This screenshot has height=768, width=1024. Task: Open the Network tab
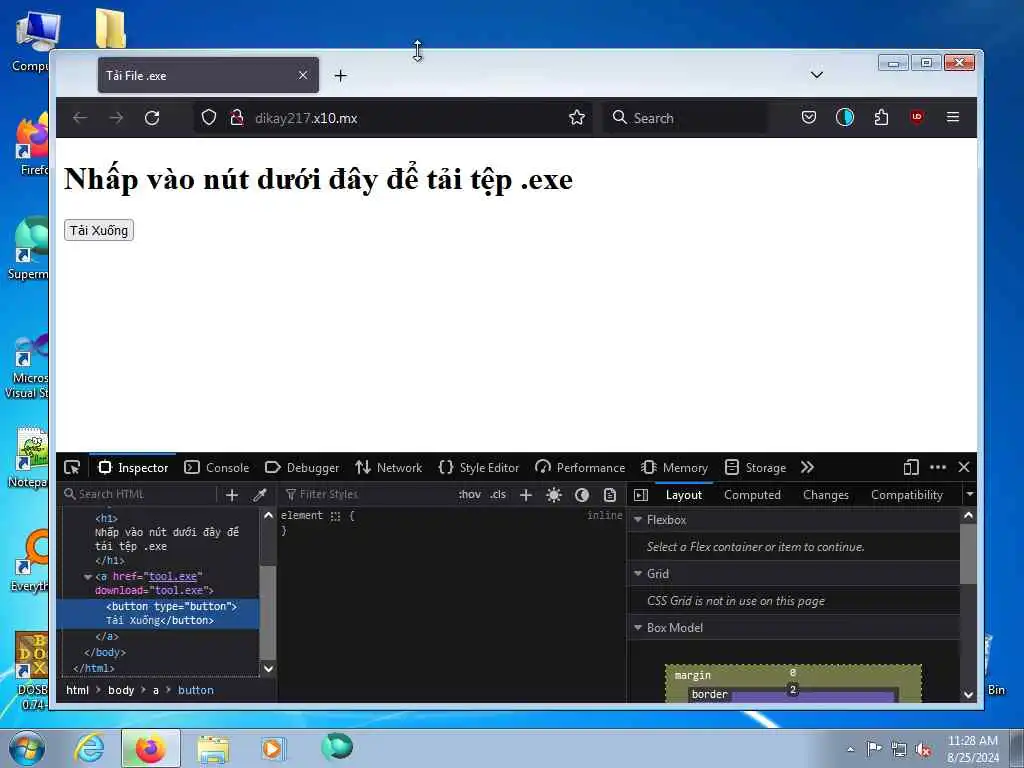[389, 468]
